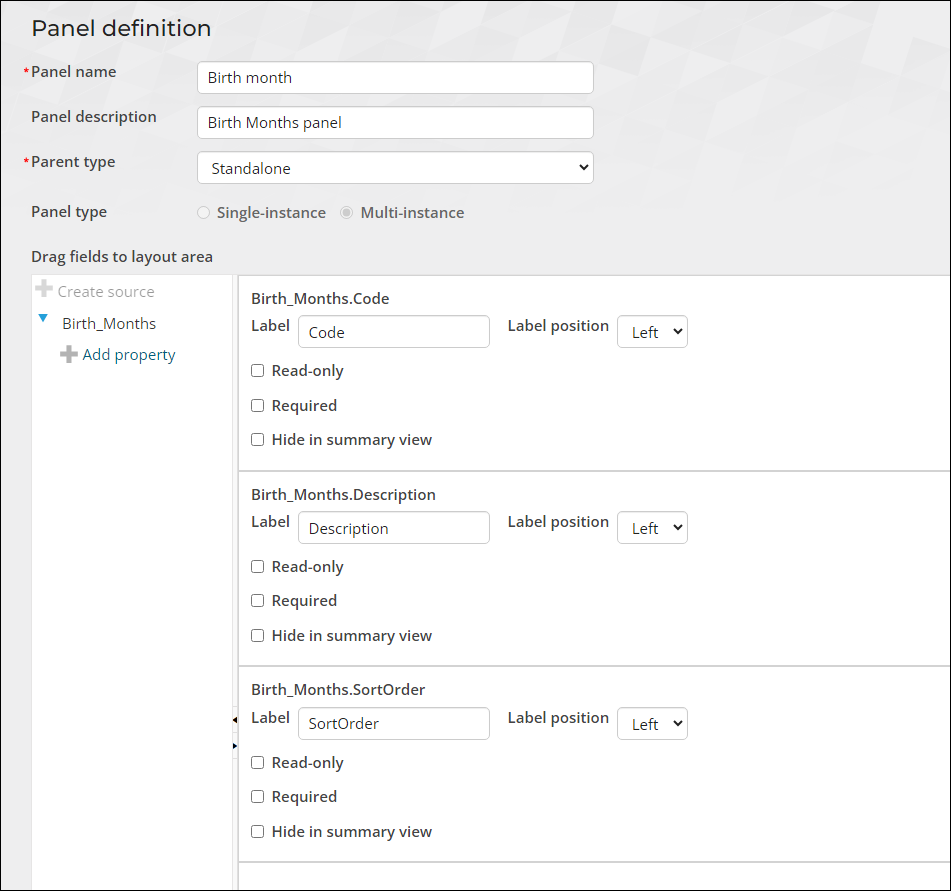Enable Read-only for Birth_Months.SortOrder
The image size is (951, 891).
[258, 762]
